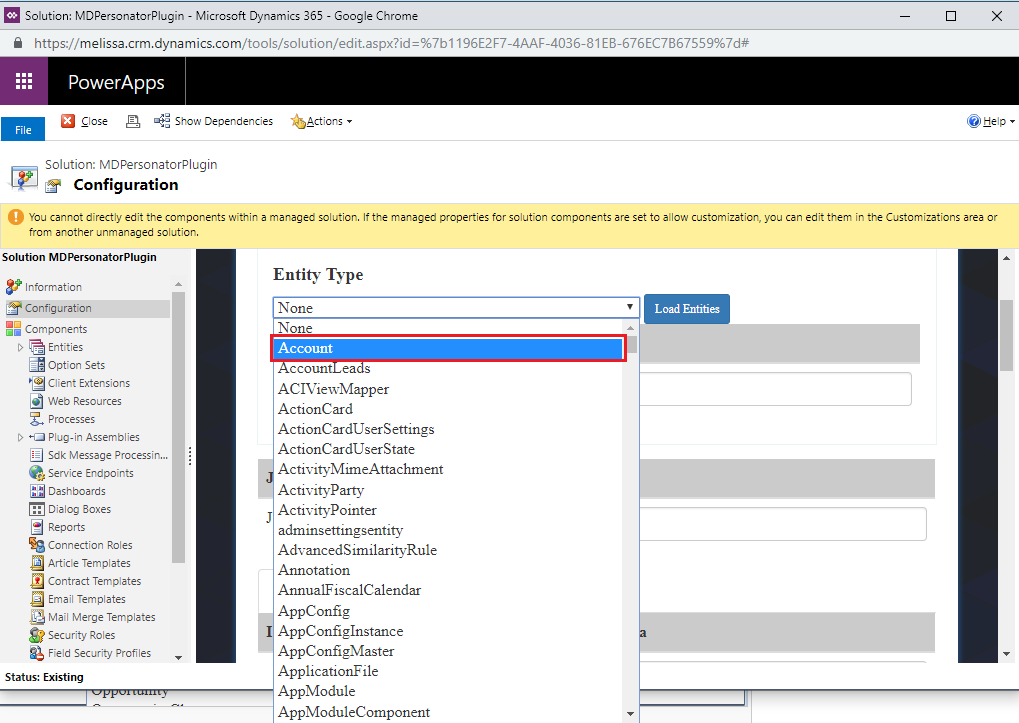
Task: Click sidebar tree scroll-down arrow
Action: tap(179, 657)
